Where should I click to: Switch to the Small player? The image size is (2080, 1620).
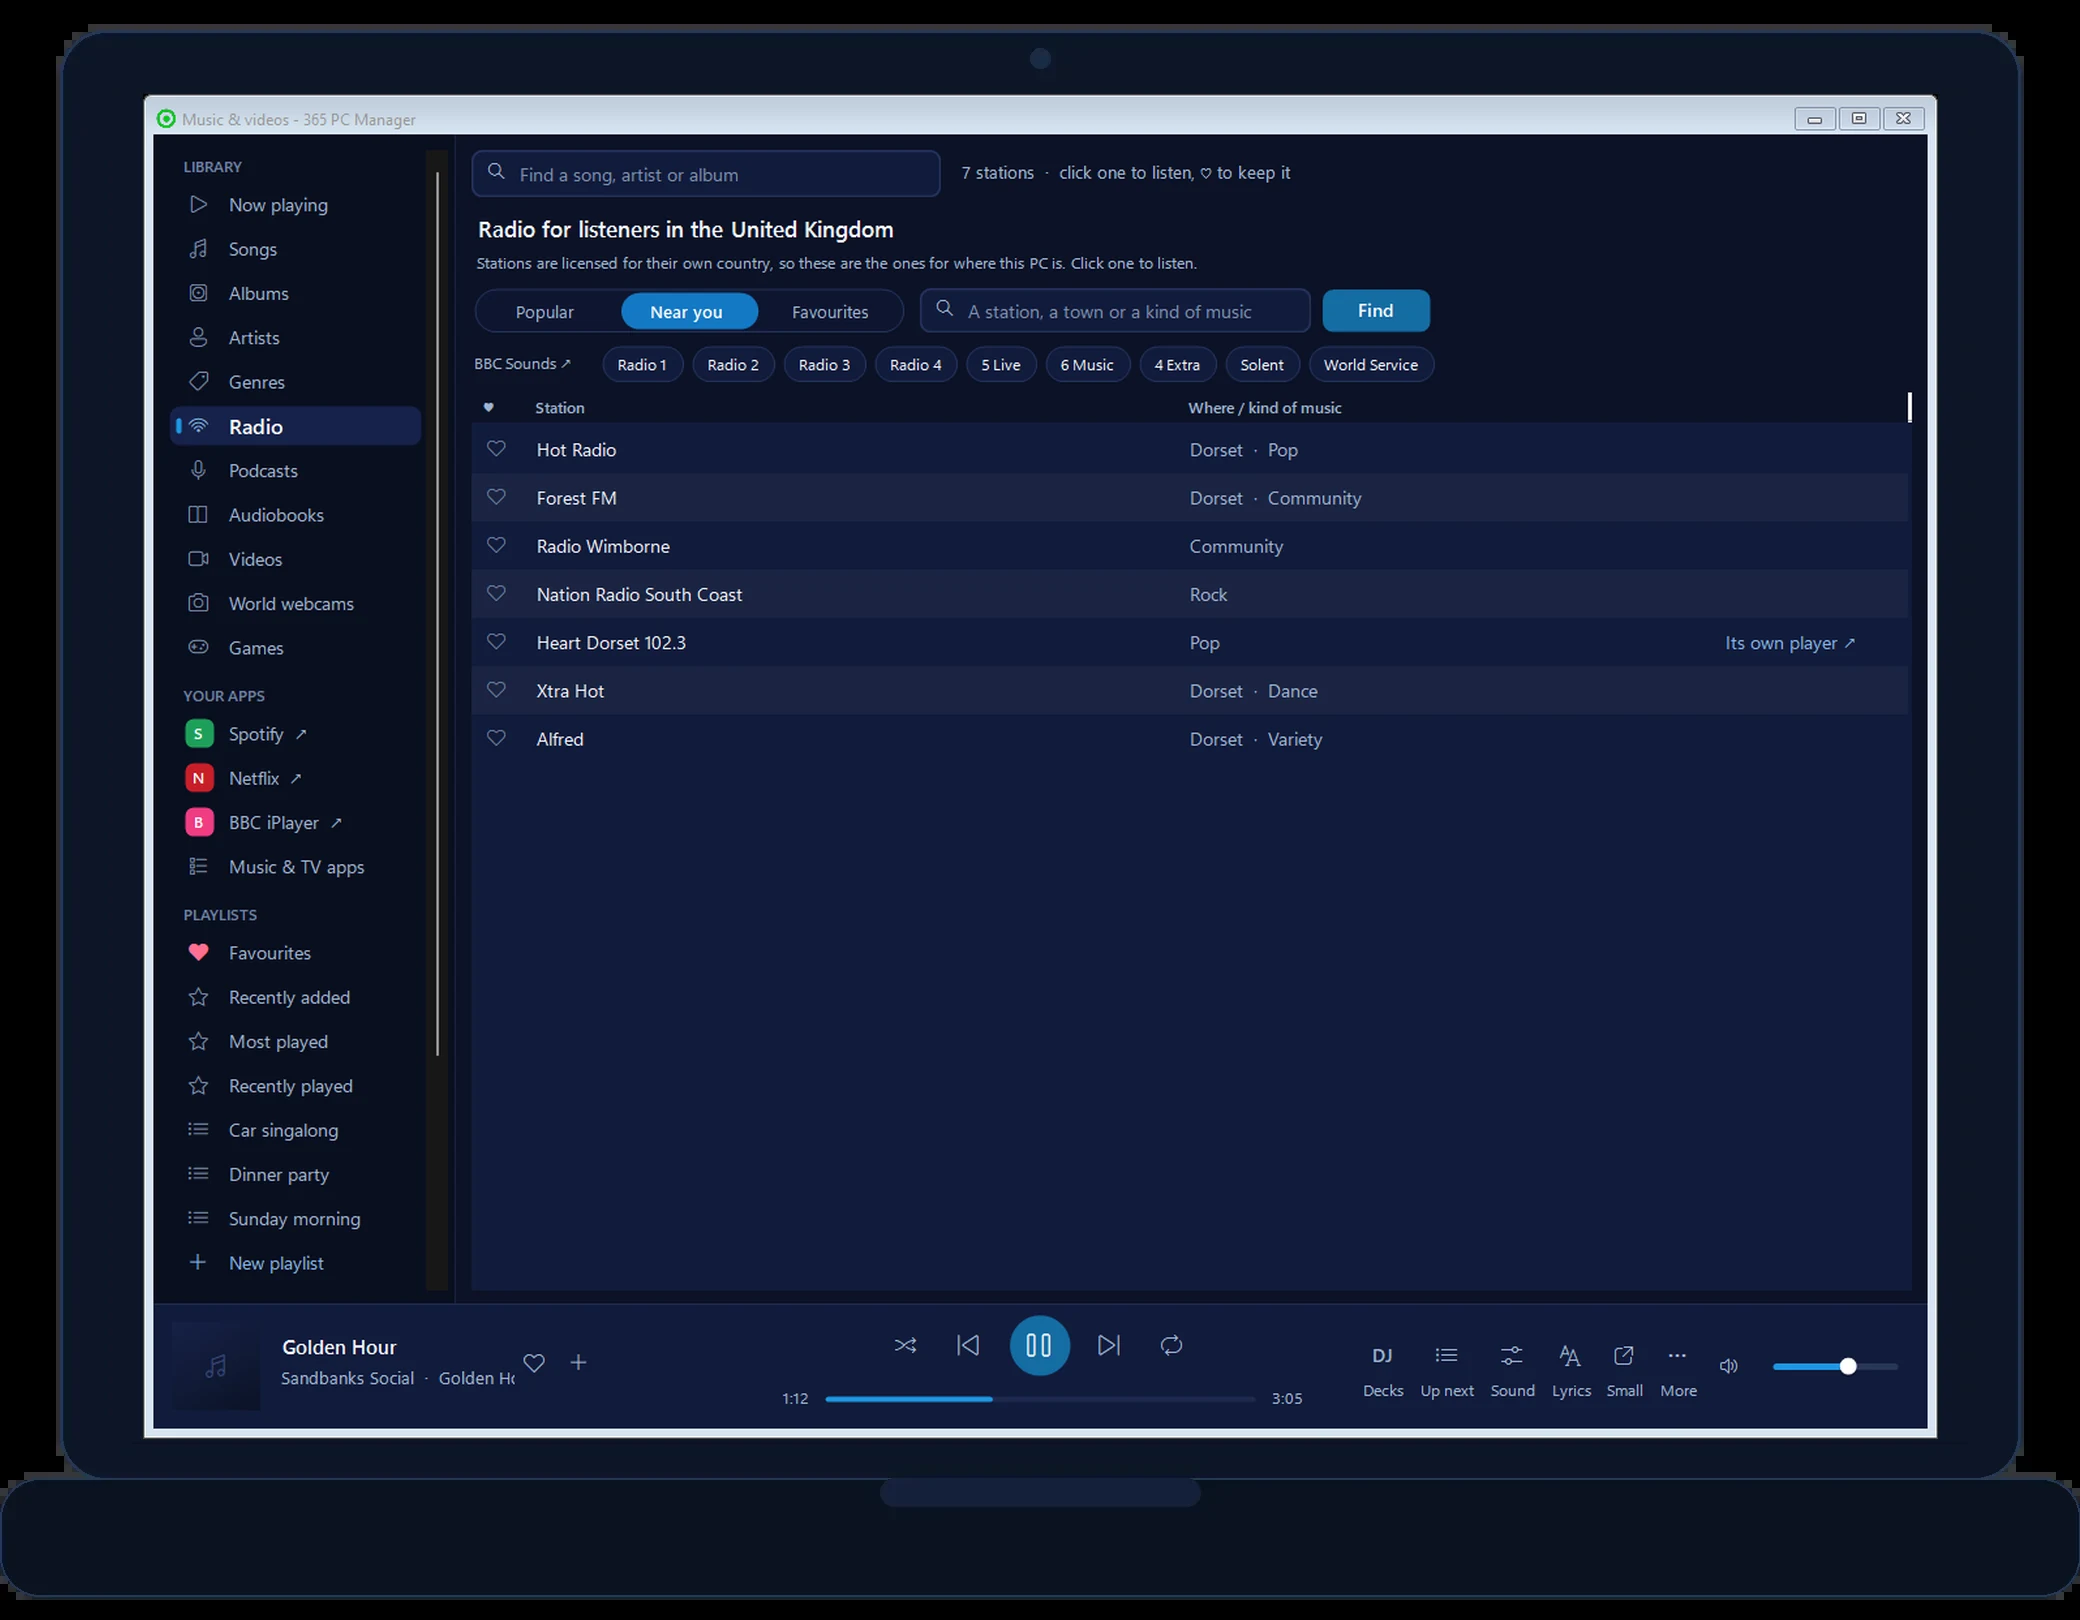(1624, 1370)
